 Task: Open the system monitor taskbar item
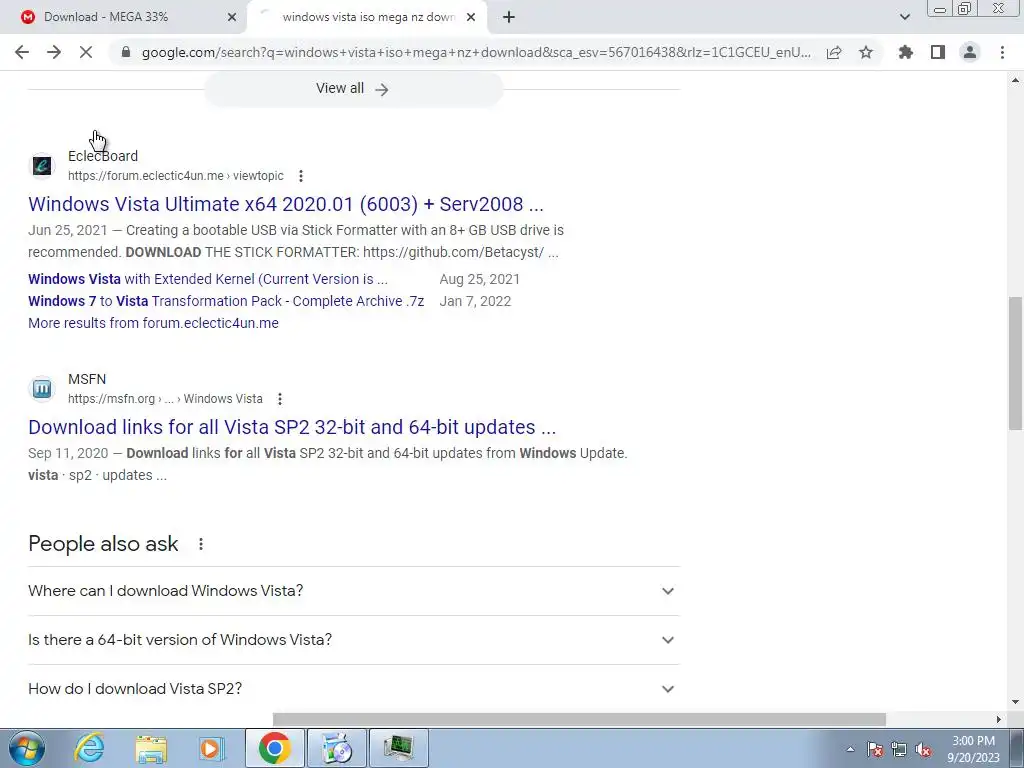click(399, 748)
